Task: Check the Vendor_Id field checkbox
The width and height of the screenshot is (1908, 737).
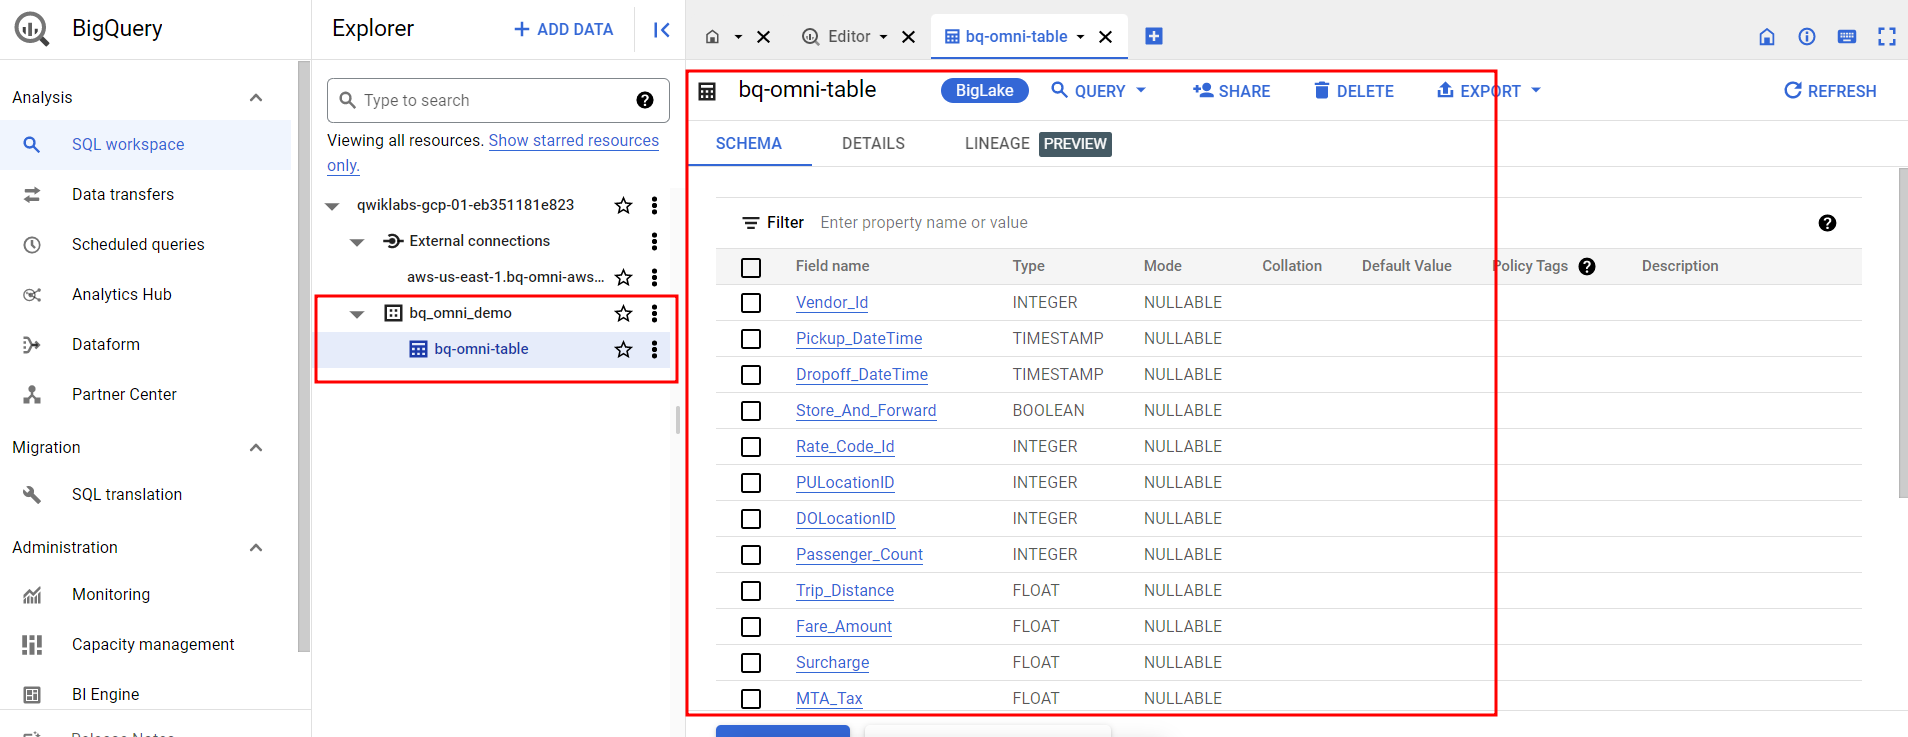Action: click(751, 303)
